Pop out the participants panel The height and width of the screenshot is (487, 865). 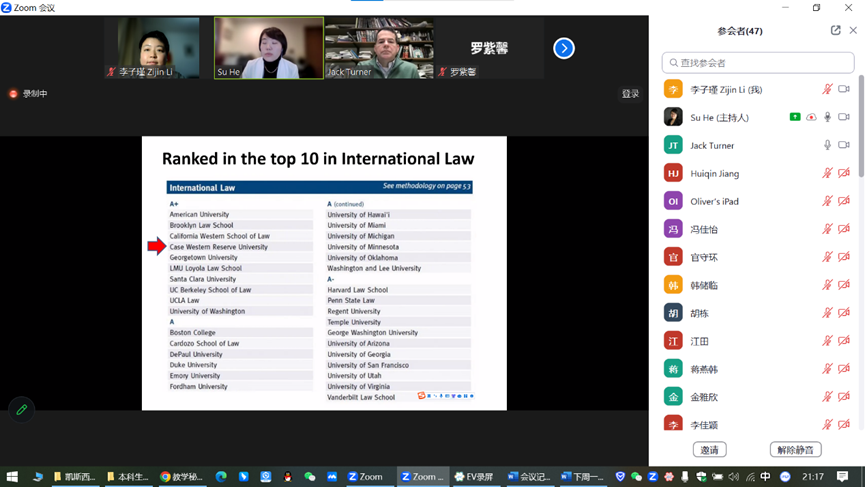pyautogui.click(x=835, y=31)
